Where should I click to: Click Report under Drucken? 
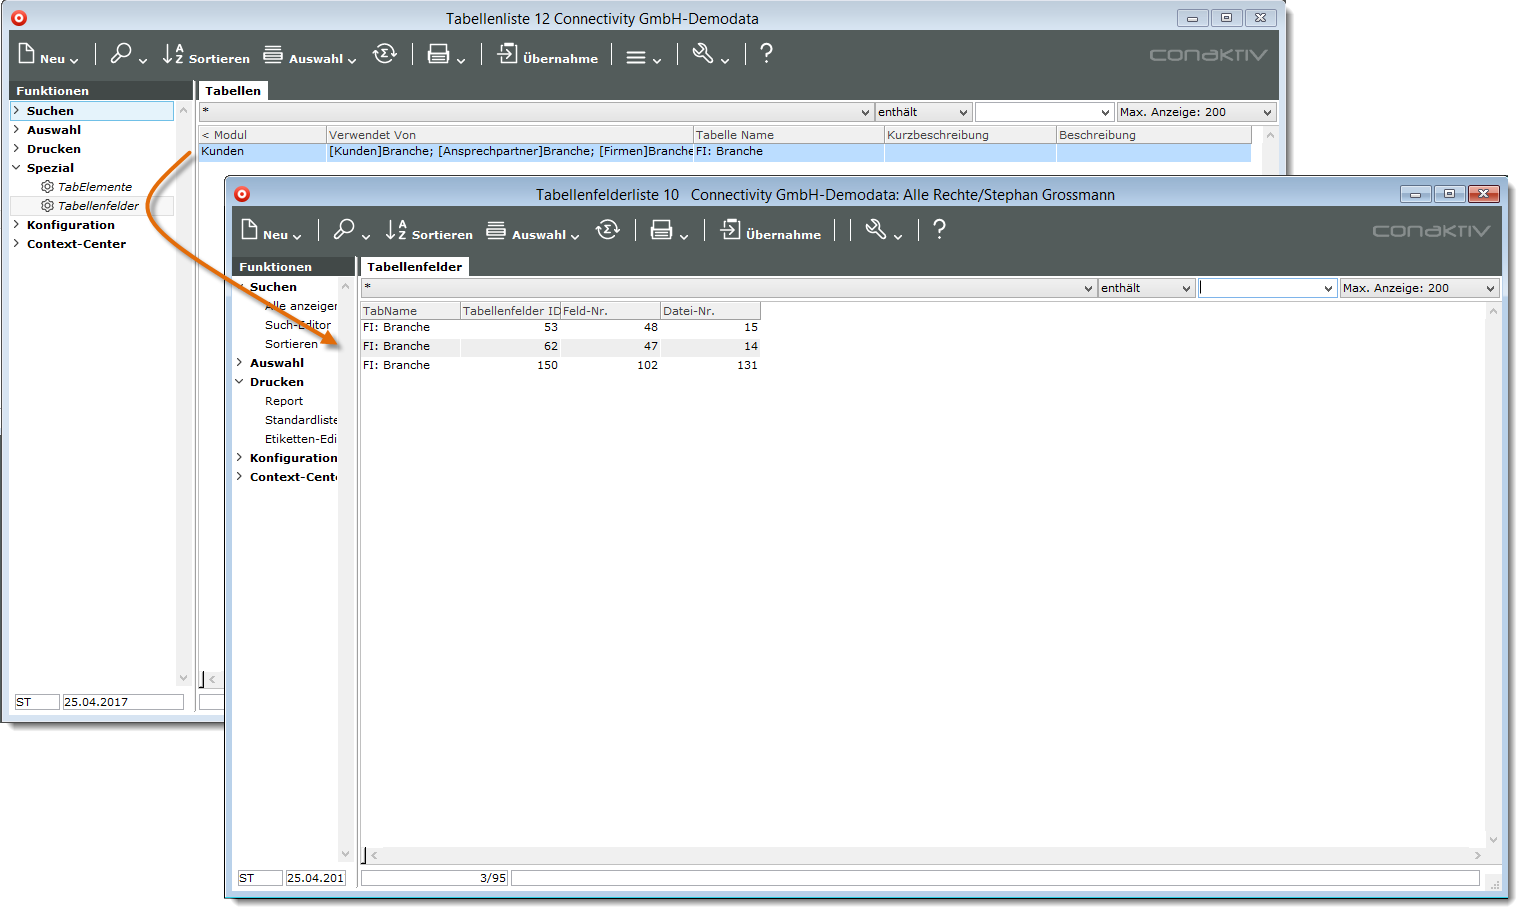284,401
